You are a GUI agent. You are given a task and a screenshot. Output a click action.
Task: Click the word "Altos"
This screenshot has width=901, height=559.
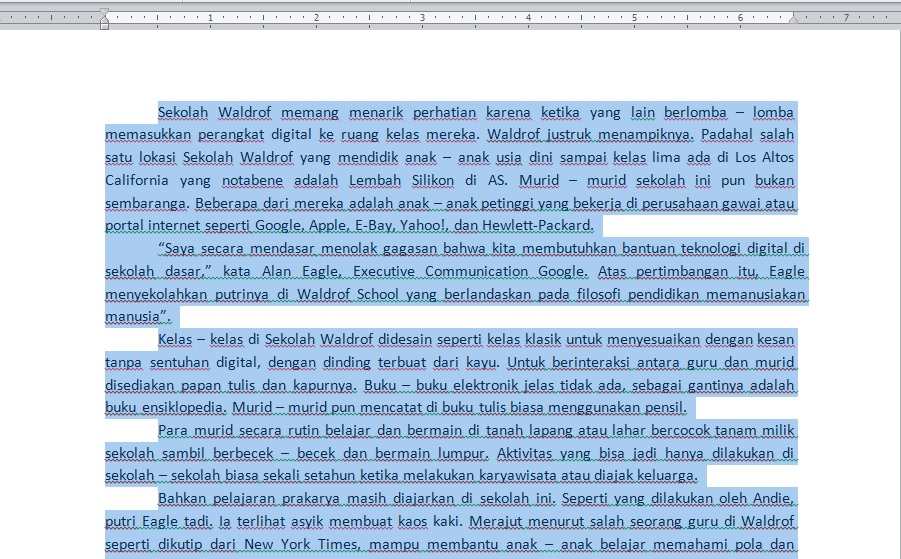coord(778,157)
